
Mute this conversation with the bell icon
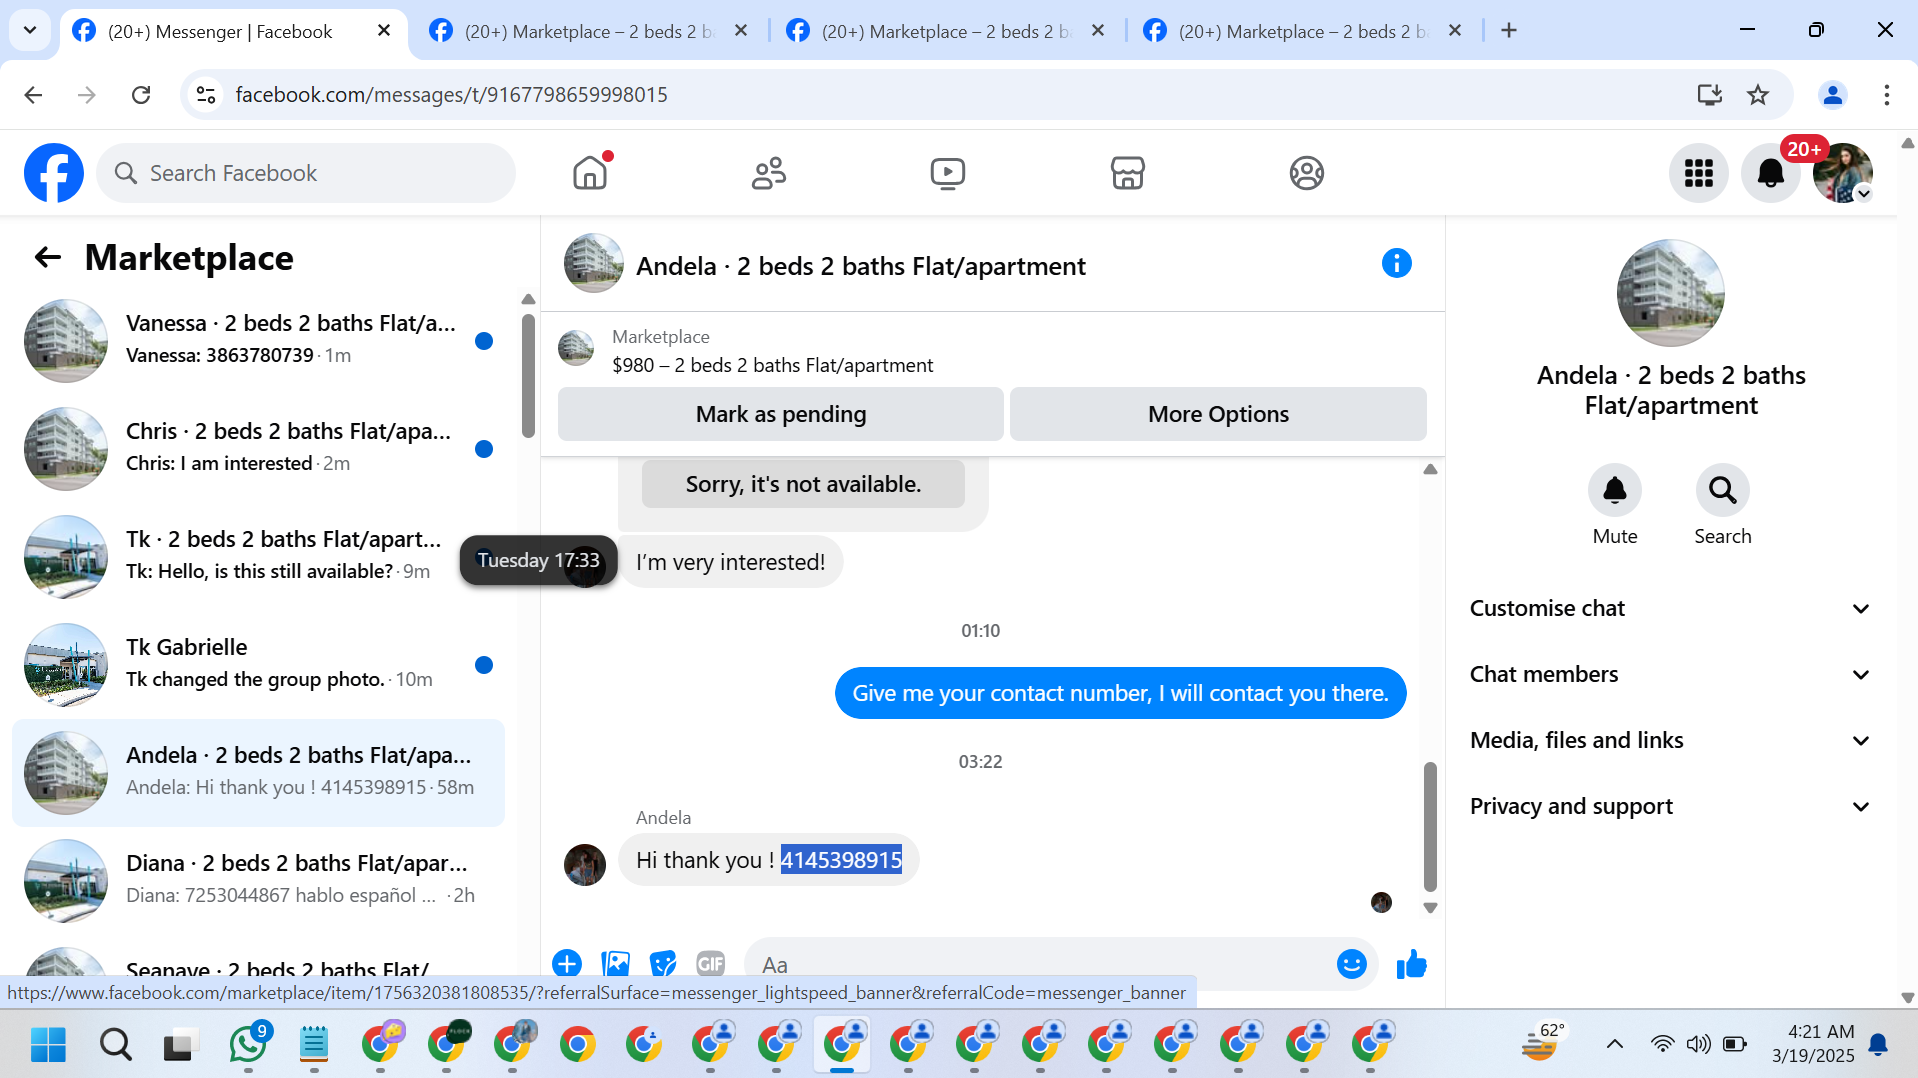[x=1614, y=490]
